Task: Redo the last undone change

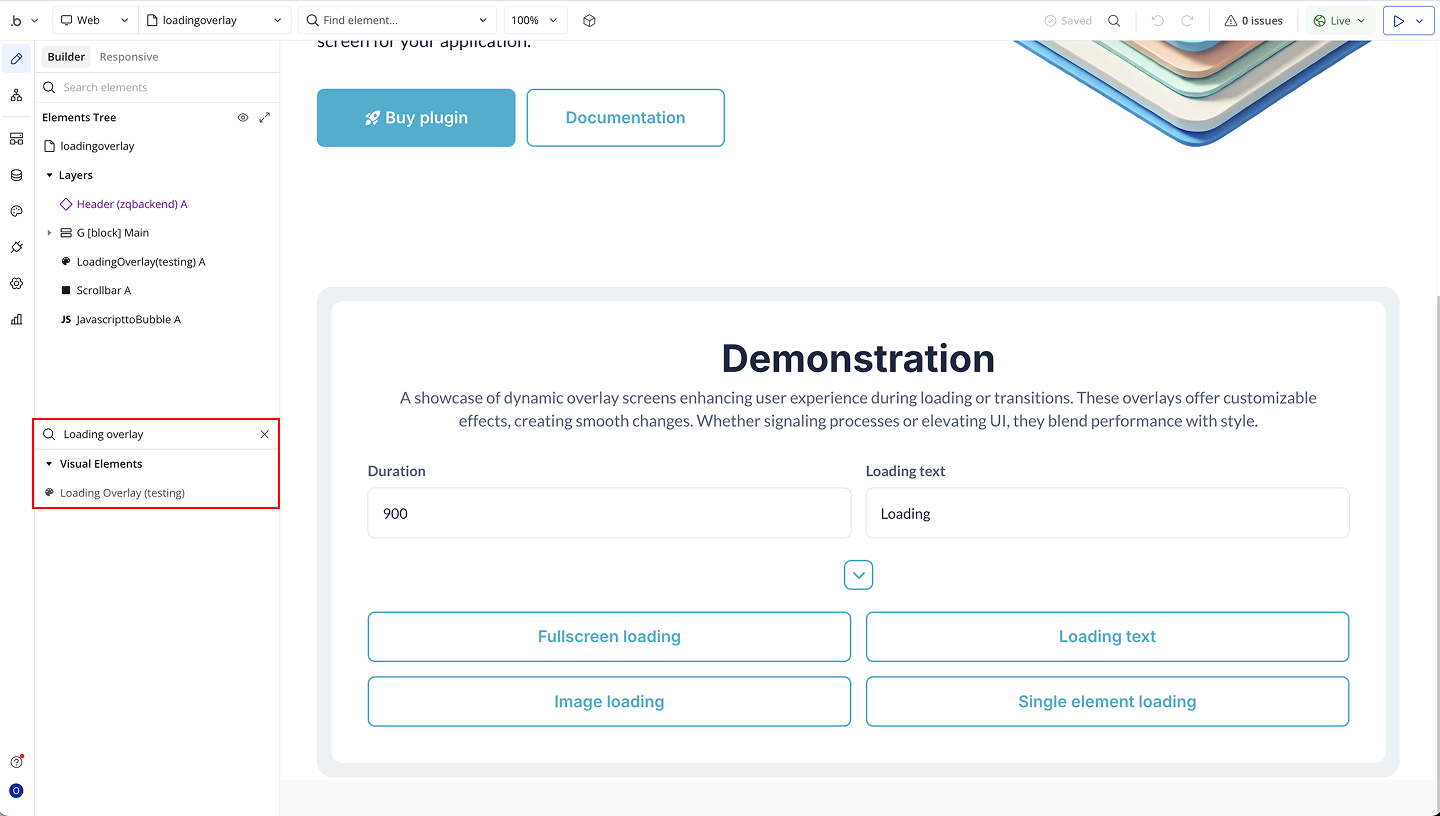Action: coord(1187,20)
